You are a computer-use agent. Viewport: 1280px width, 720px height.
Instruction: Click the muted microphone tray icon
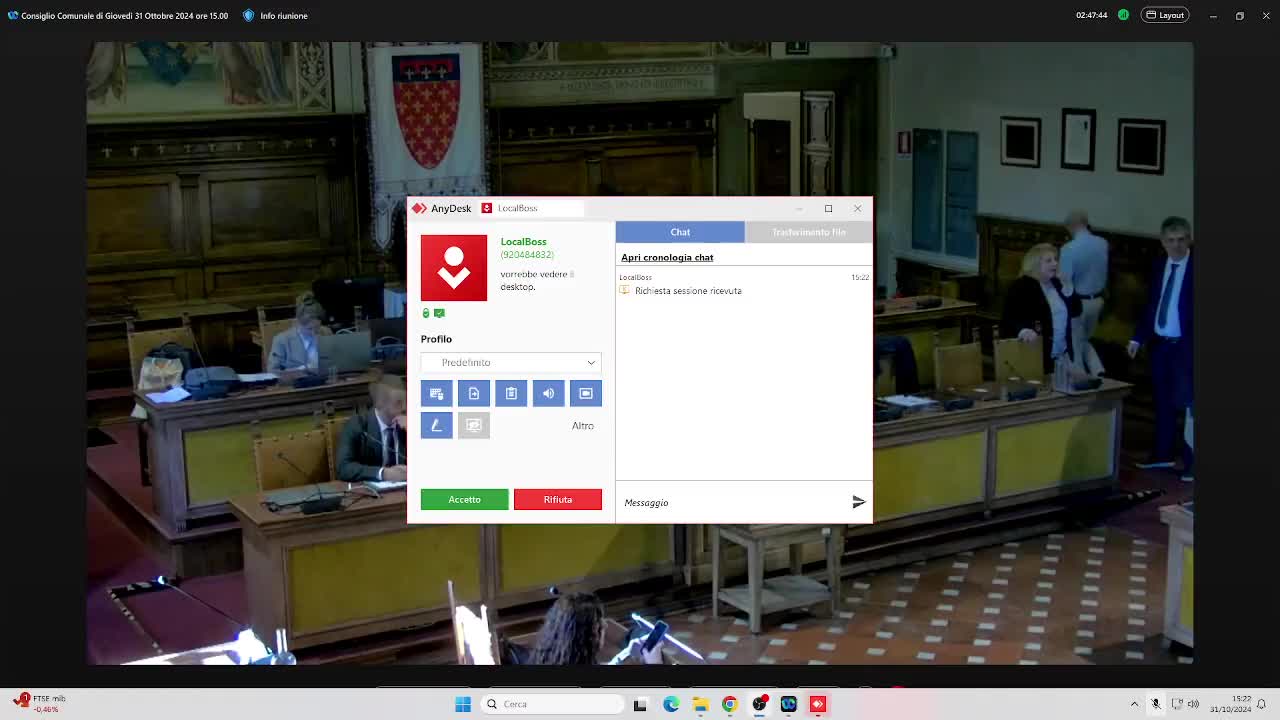1155,704
